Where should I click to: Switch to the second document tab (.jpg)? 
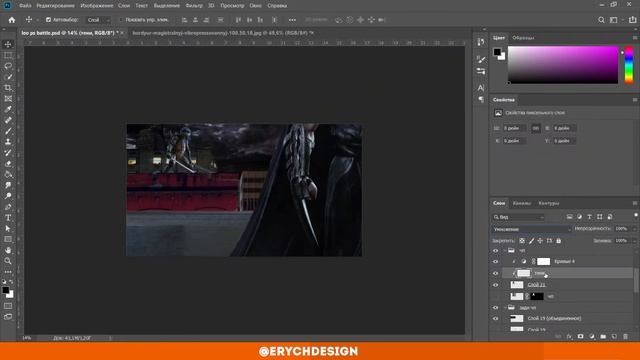pyautogui.click(x=223, y=33)
